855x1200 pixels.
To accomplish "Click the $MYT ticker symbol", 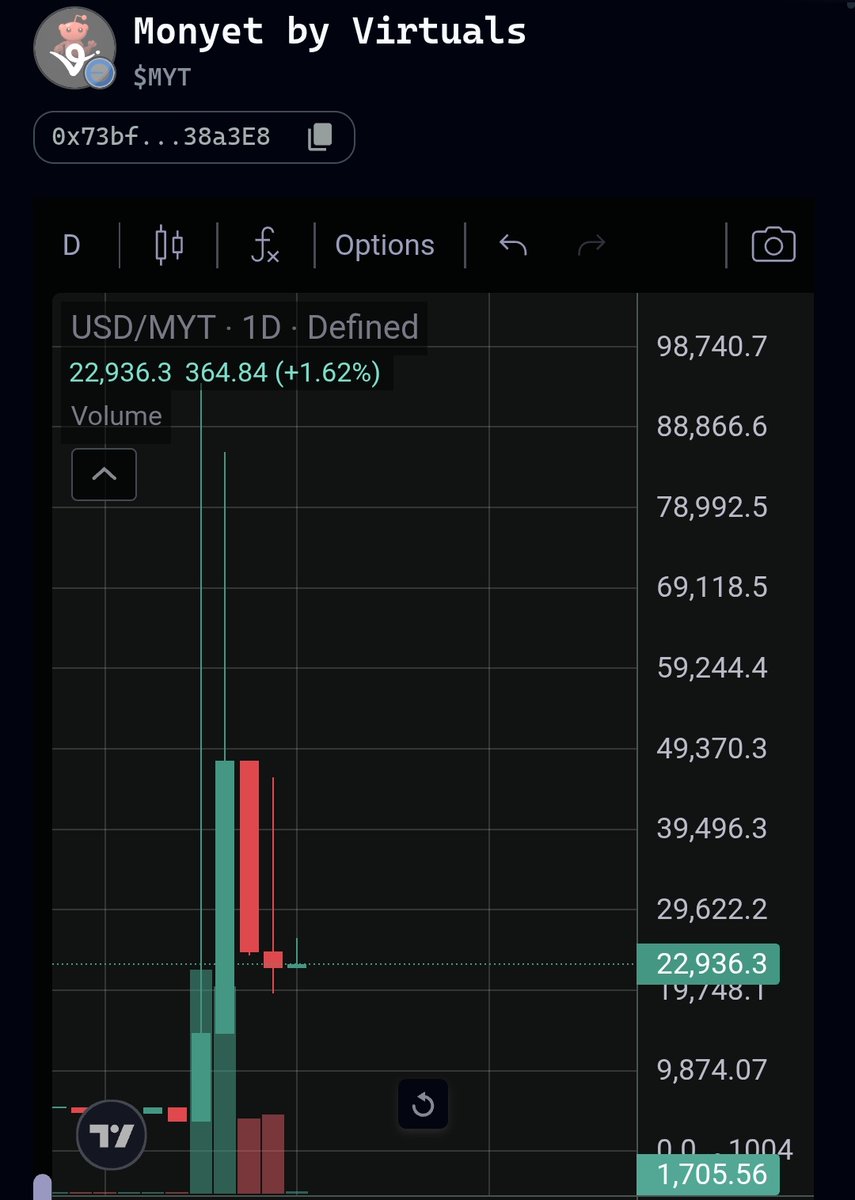I will (x=162, y=77).
